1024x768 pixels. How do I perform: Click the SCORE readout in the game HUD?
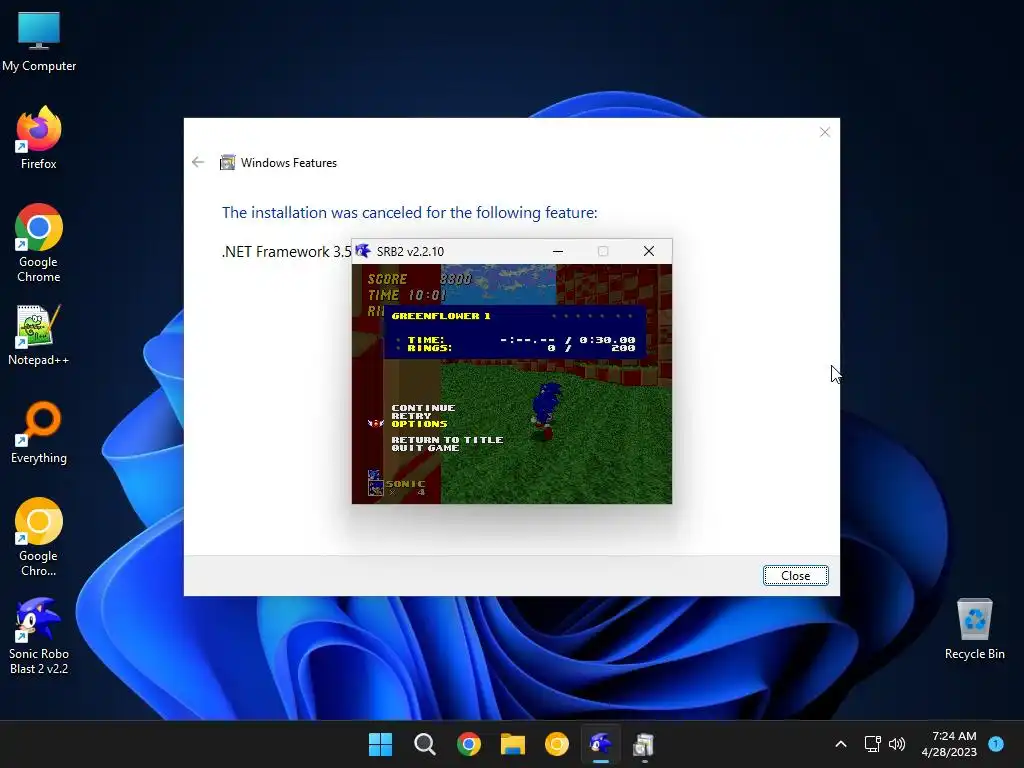click(x=419, y=279)
